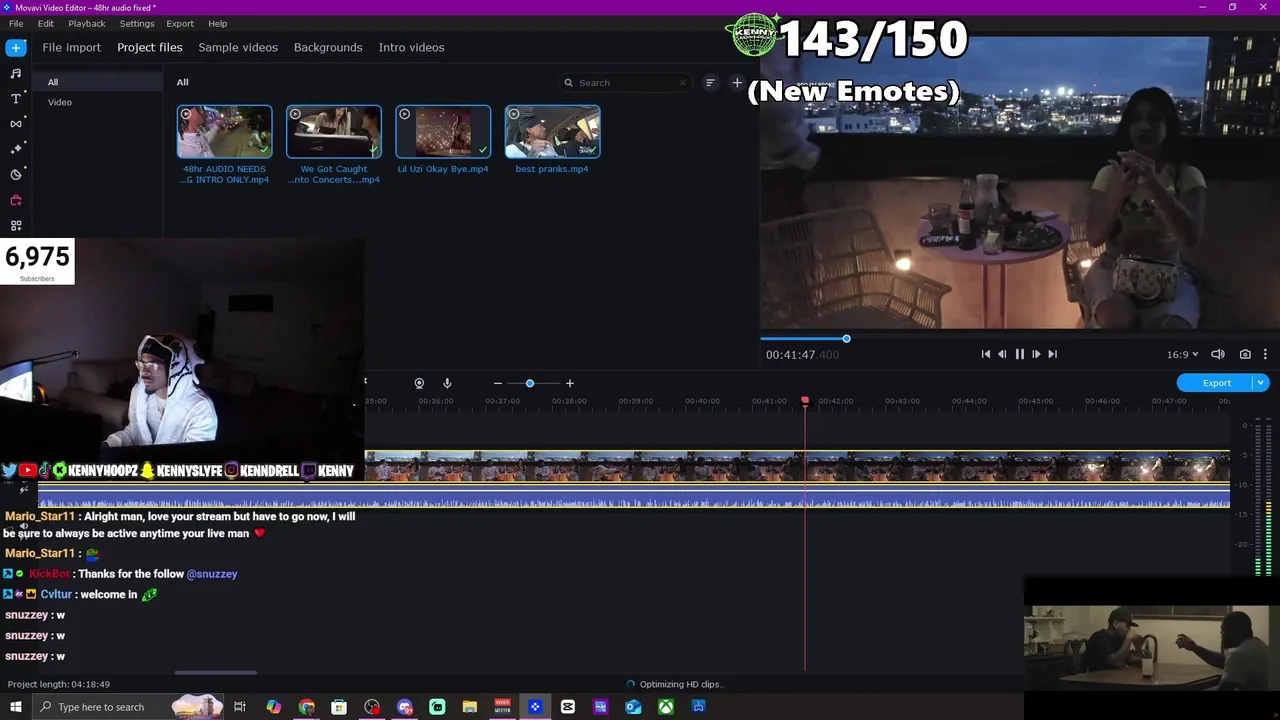This screenshot has width=1280, height=720.
Task: Switch to the Sample videos tab
Action: (238, 47)
